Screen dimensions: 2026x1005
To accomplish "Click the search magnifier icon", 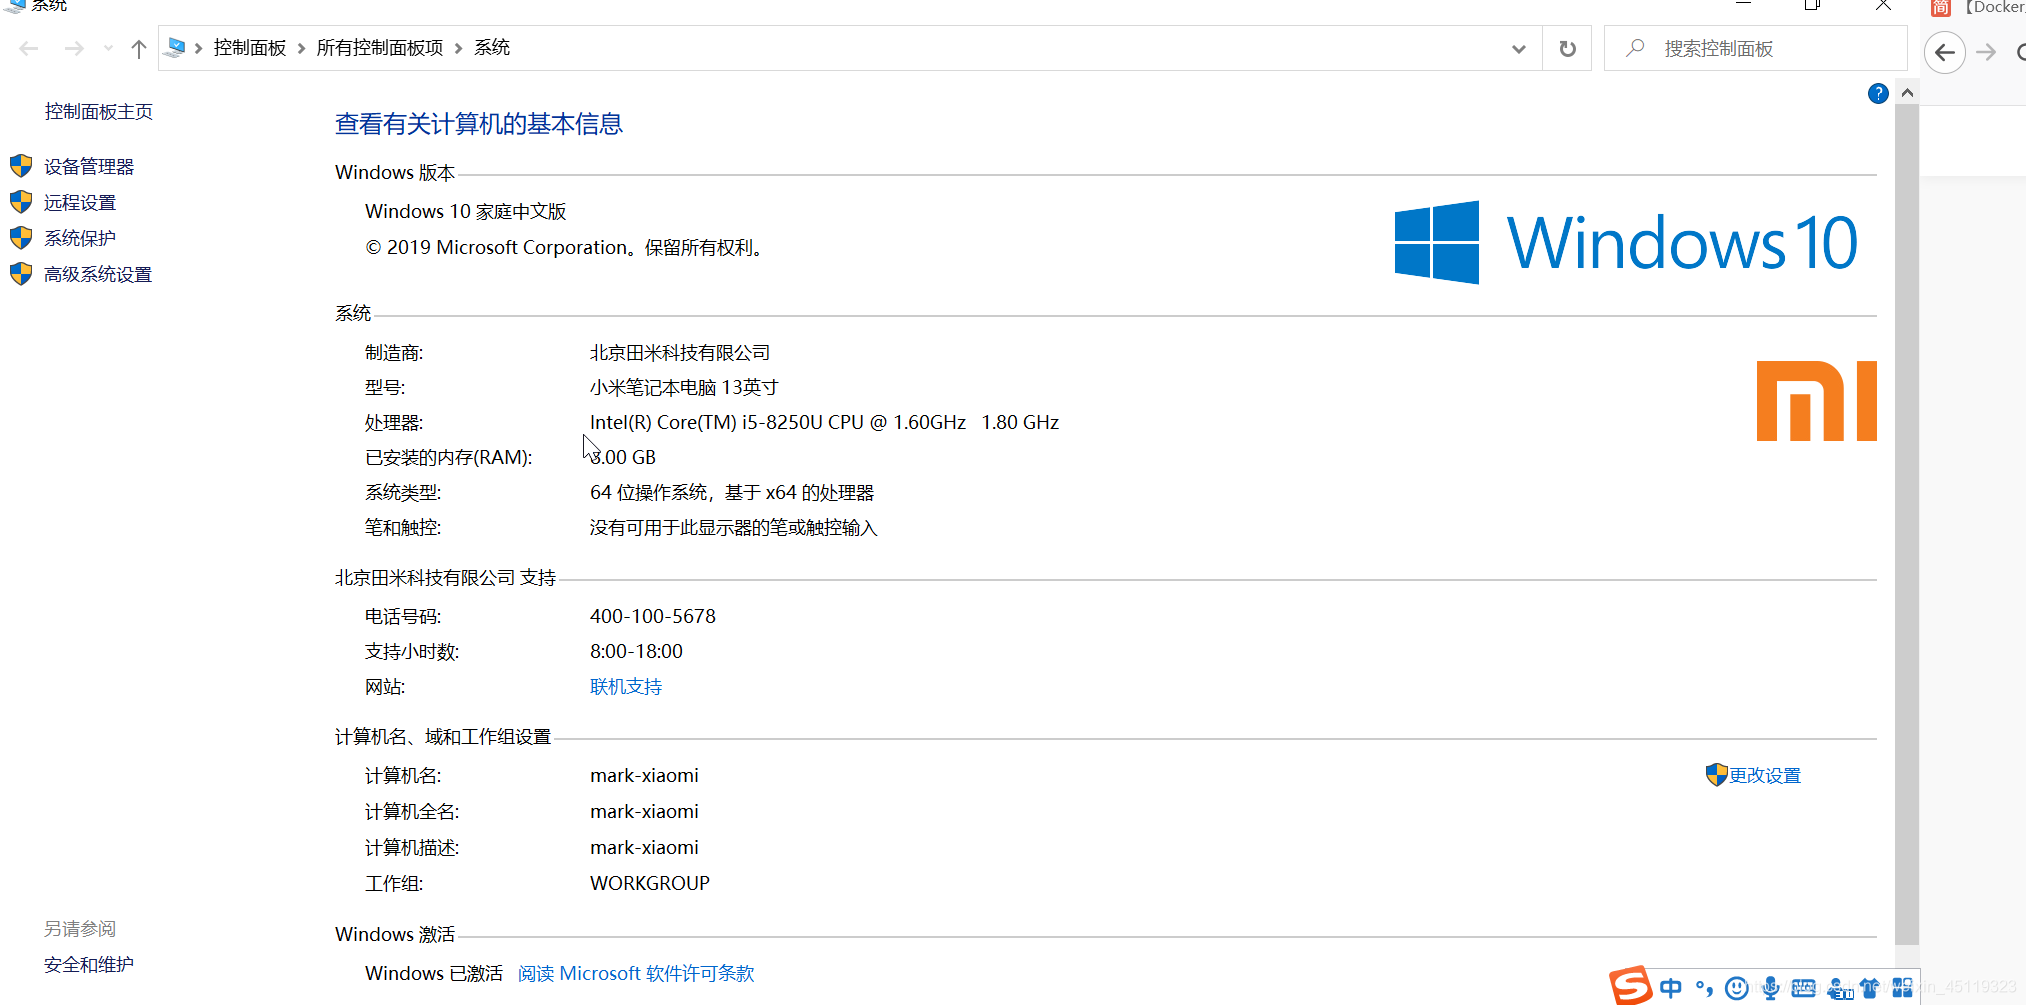I will coord(1635,48).
